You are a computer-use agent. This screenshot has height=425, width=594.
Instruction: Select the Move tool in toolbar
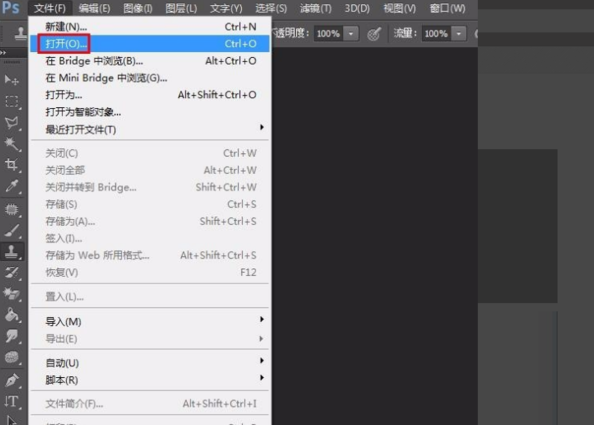(11, 80)
